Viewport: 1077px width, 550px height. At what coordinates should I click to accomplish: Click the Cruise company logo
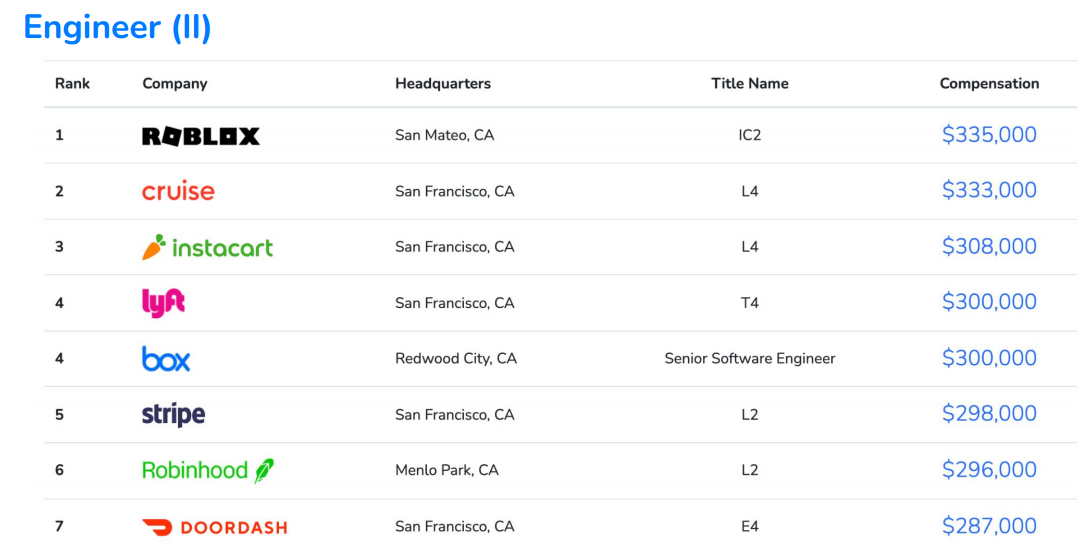tap(178, 191)
